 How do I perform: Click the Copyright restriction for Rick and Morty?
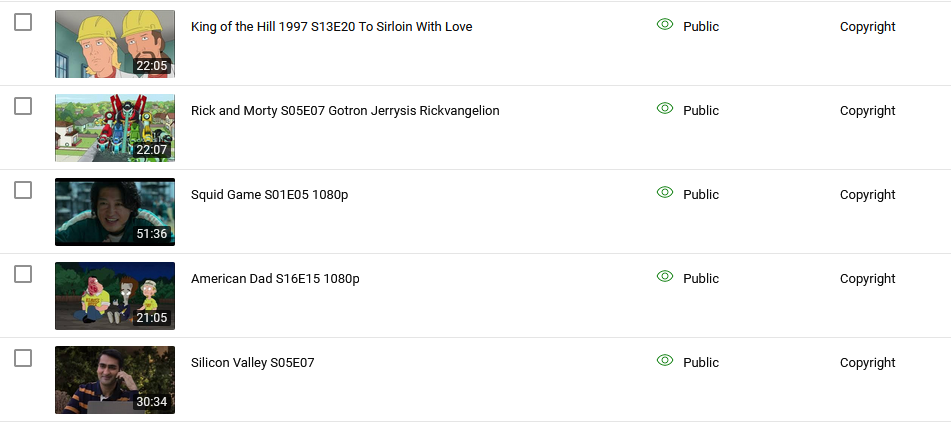[867, 111]
